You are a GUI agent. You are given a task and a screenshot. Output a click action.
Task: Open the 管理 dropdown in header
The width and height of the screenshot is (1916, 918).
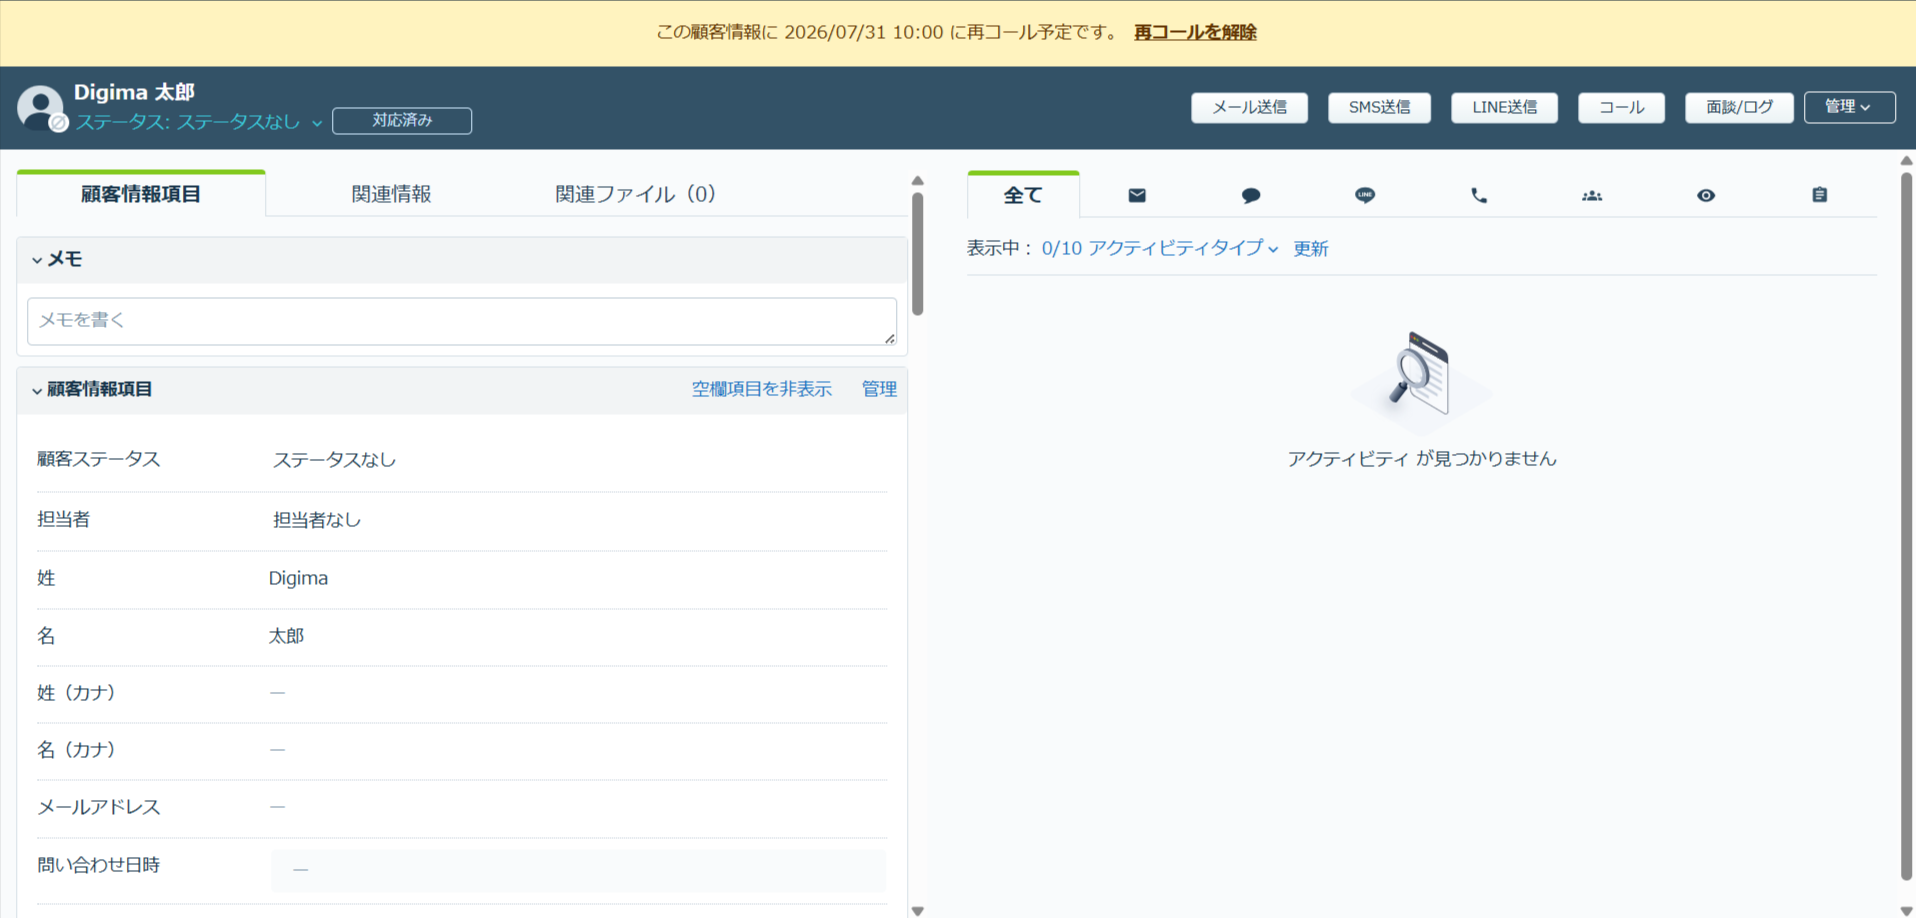click(x=1849, y=107)
